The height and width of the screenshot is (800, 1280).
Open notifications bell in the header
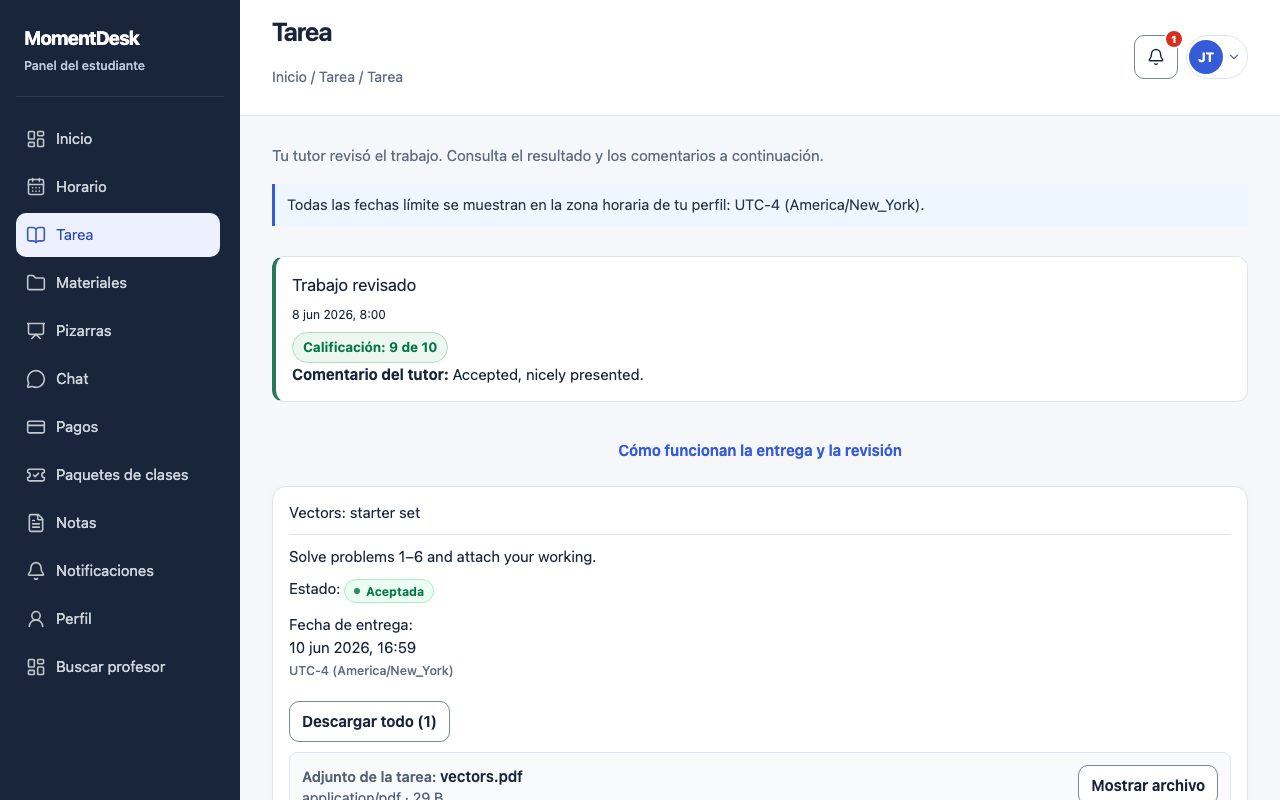[1156, 57]
